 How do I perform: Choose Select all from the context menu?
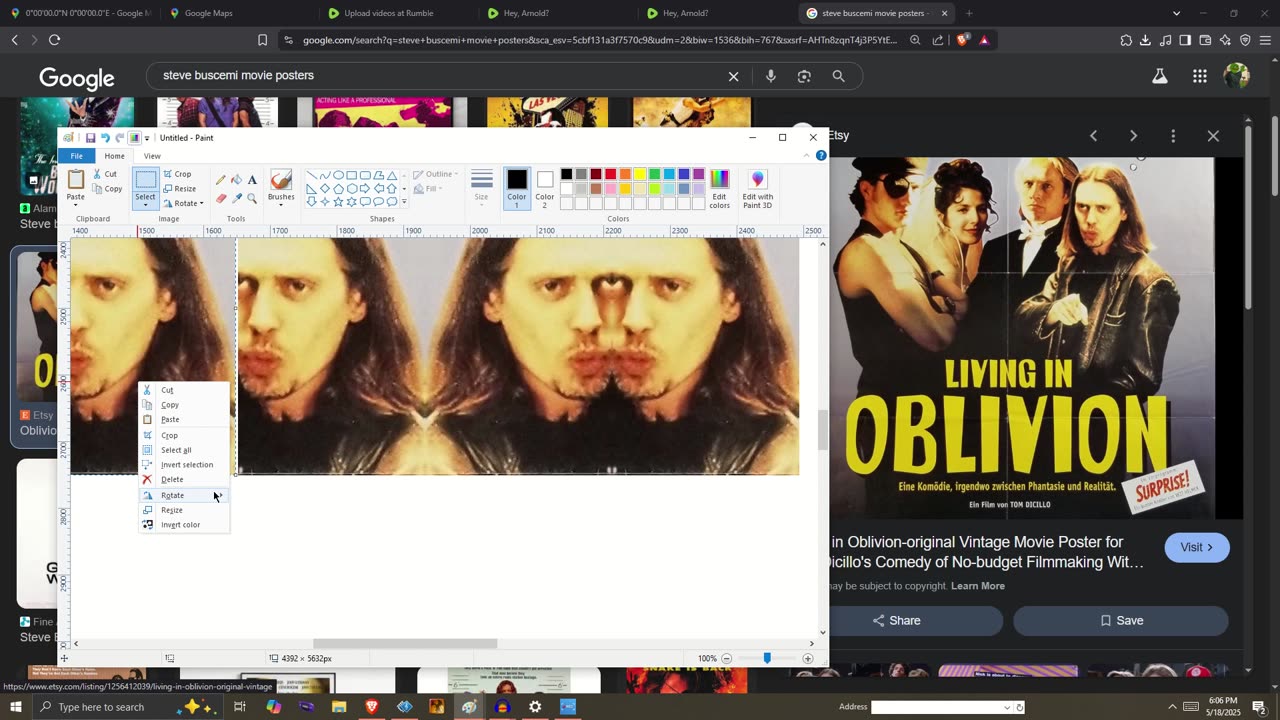(184, 450)
